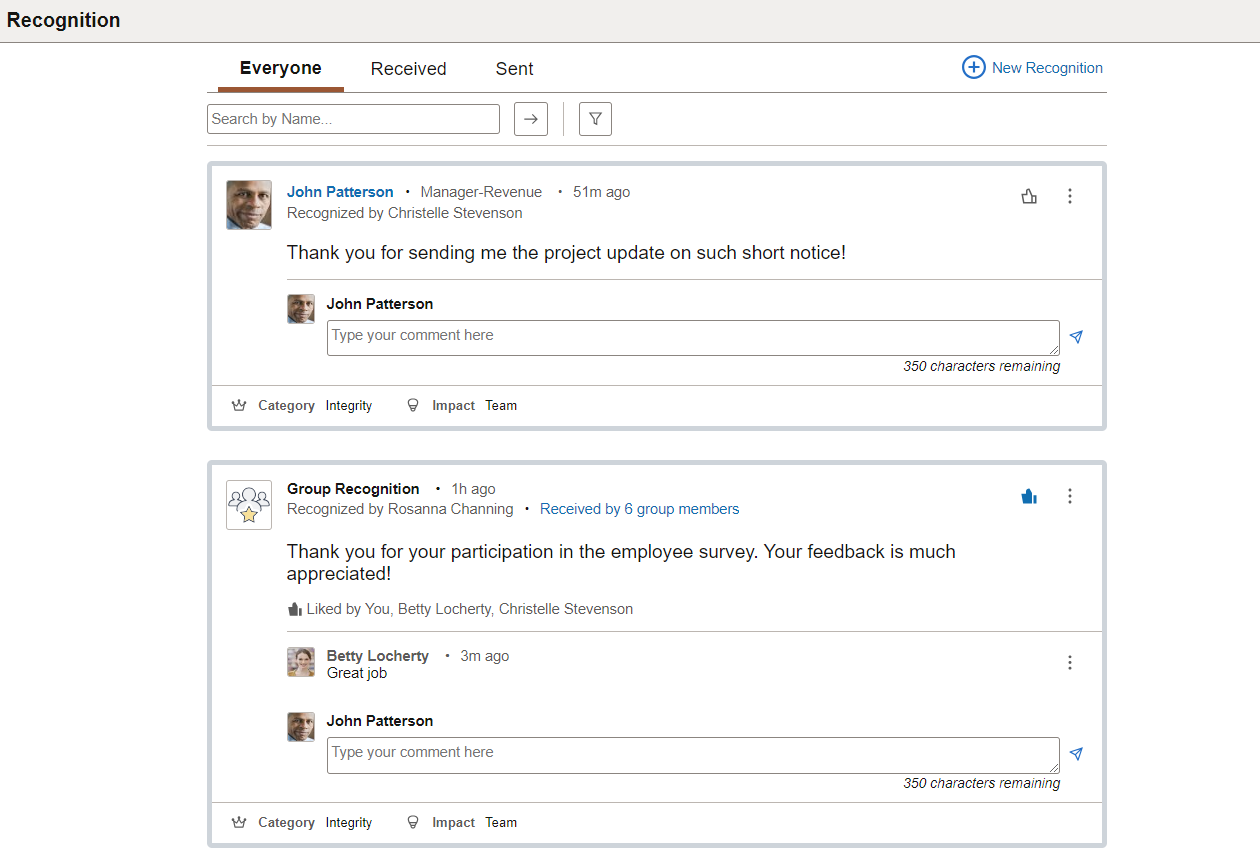Switch to the Sent tab
This screenshot has height=857, width=1260.
[x=515, y=69]
